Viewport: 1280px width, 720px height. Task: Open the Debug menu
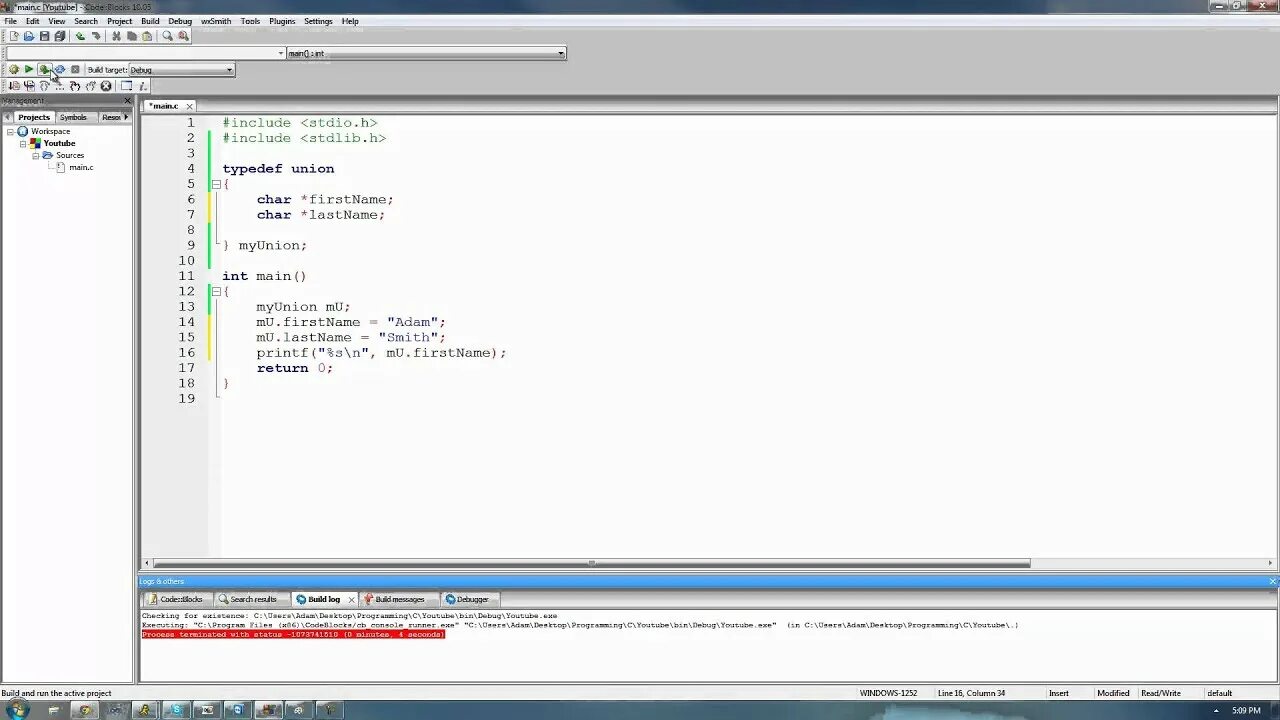pos(180,21)
